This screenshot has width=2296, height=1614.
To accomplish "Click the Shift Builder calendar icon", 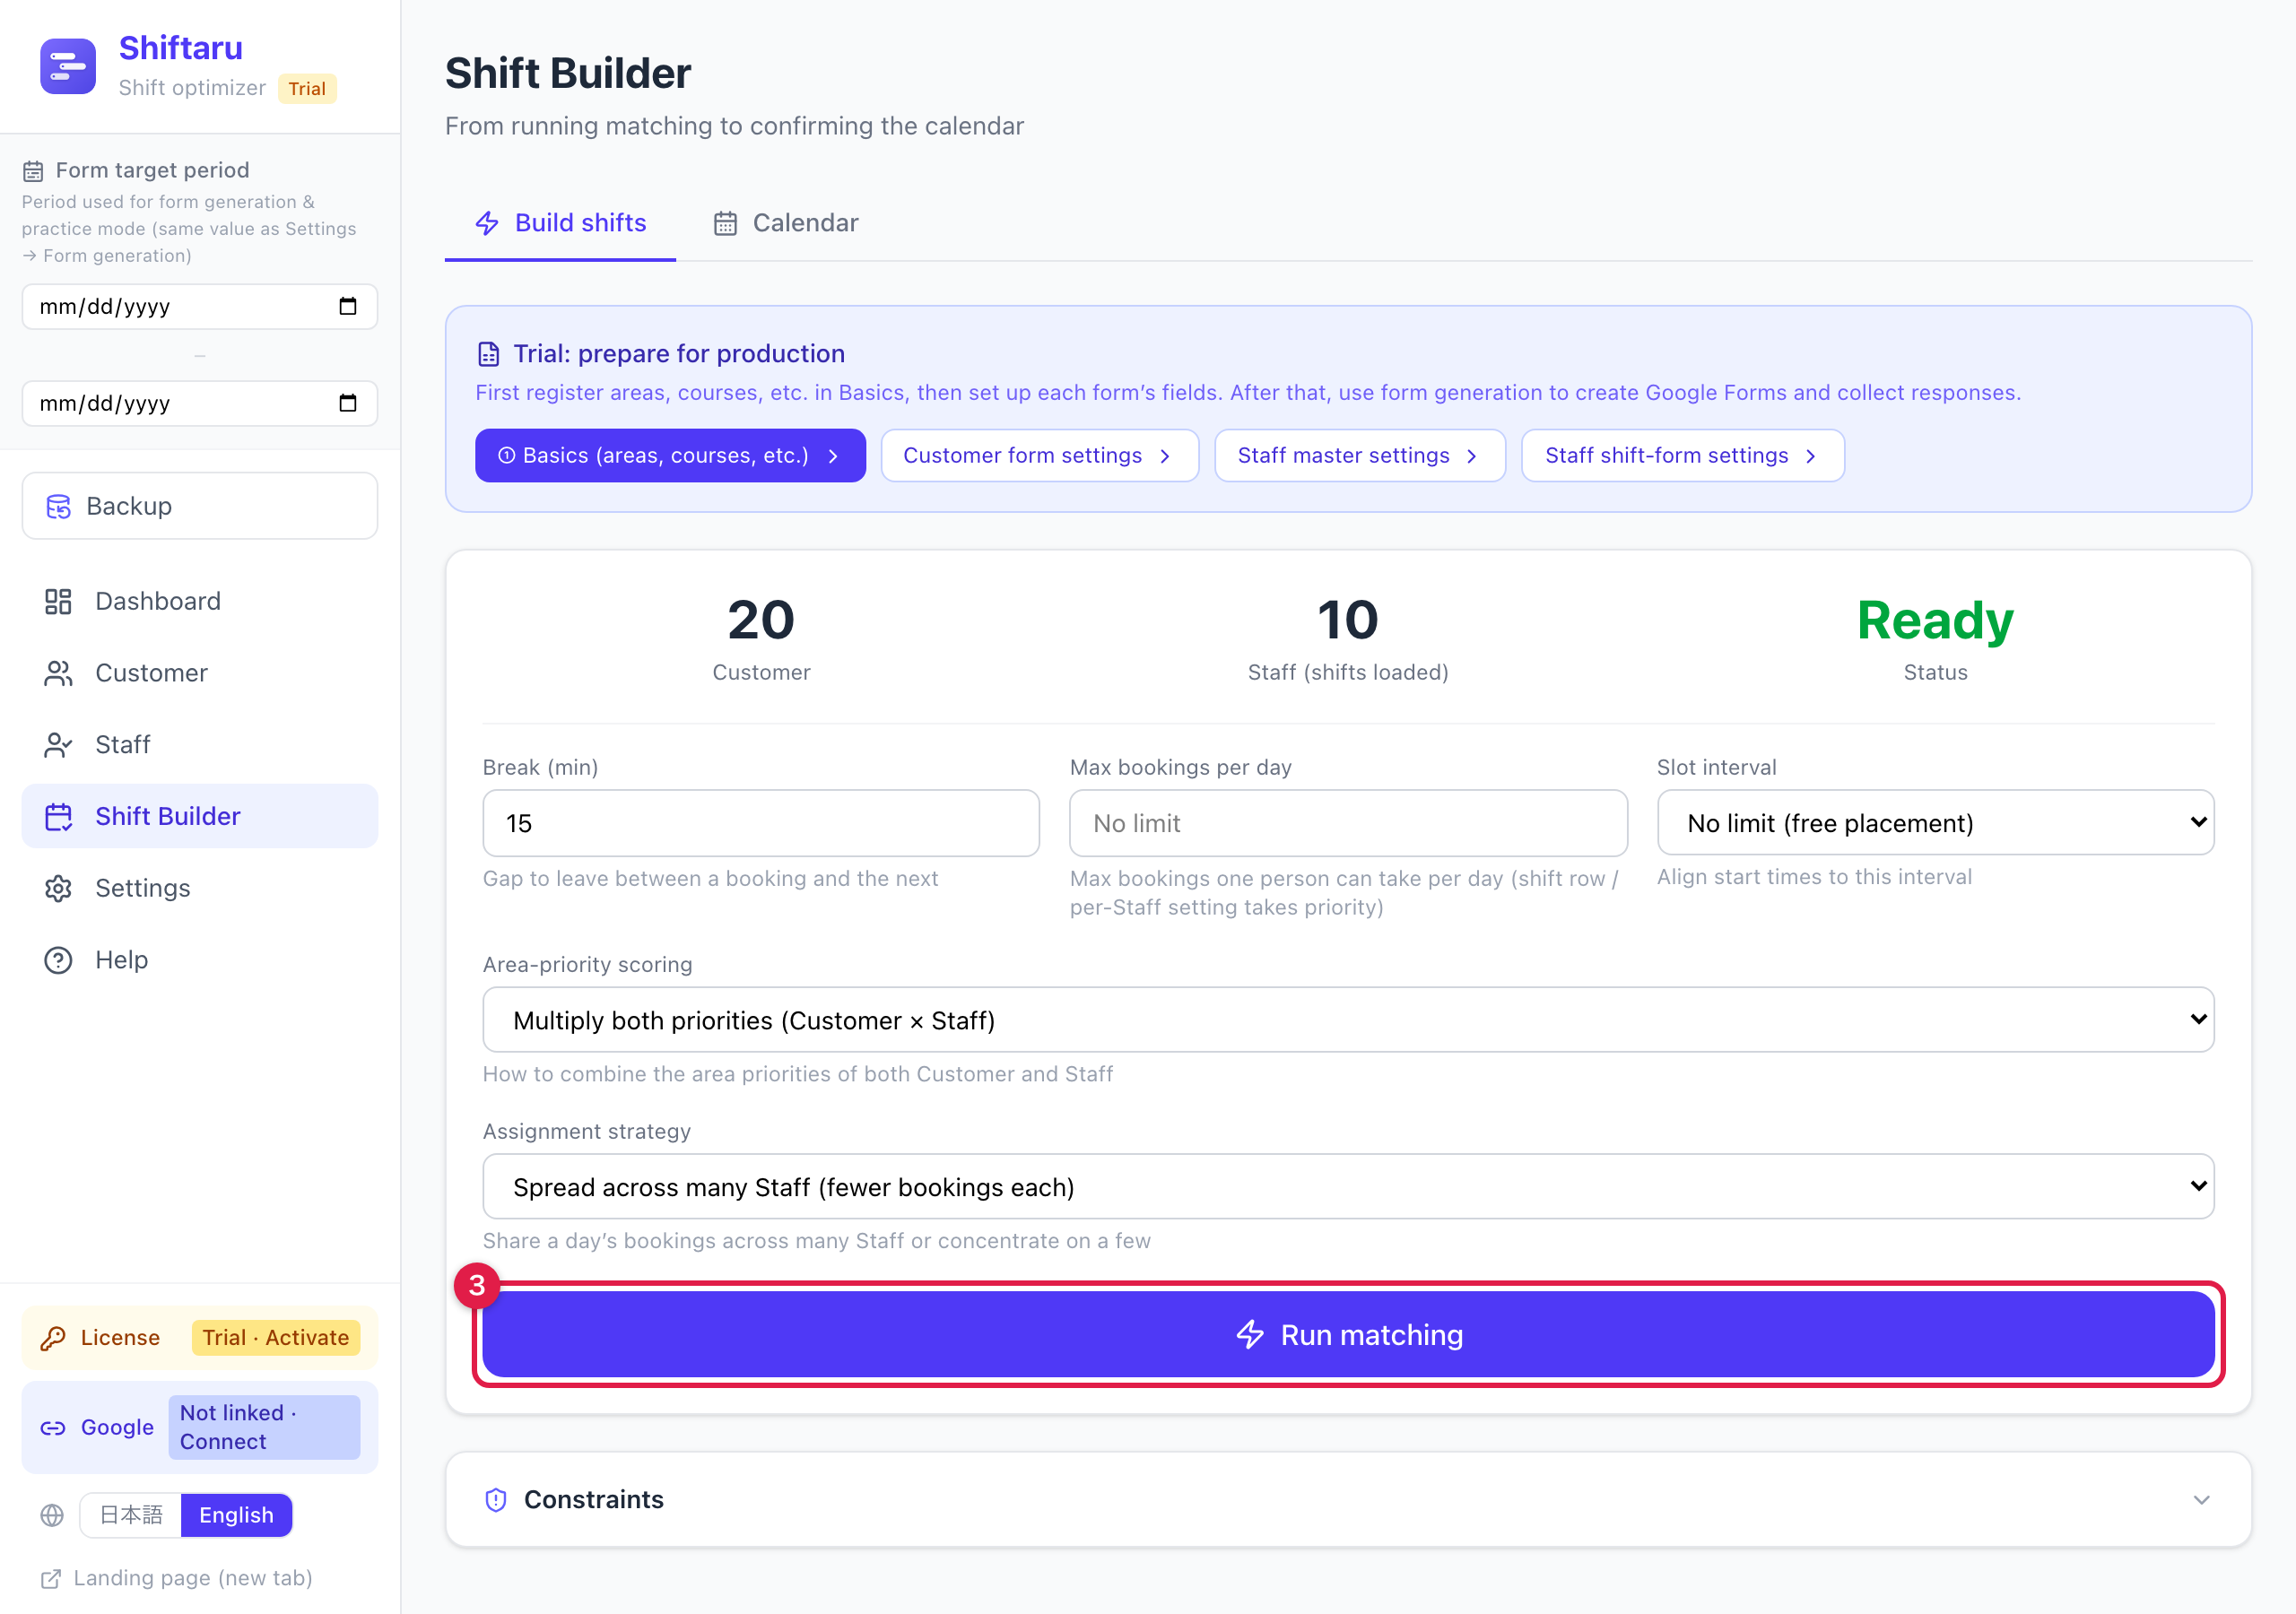I will pos(58,817).
